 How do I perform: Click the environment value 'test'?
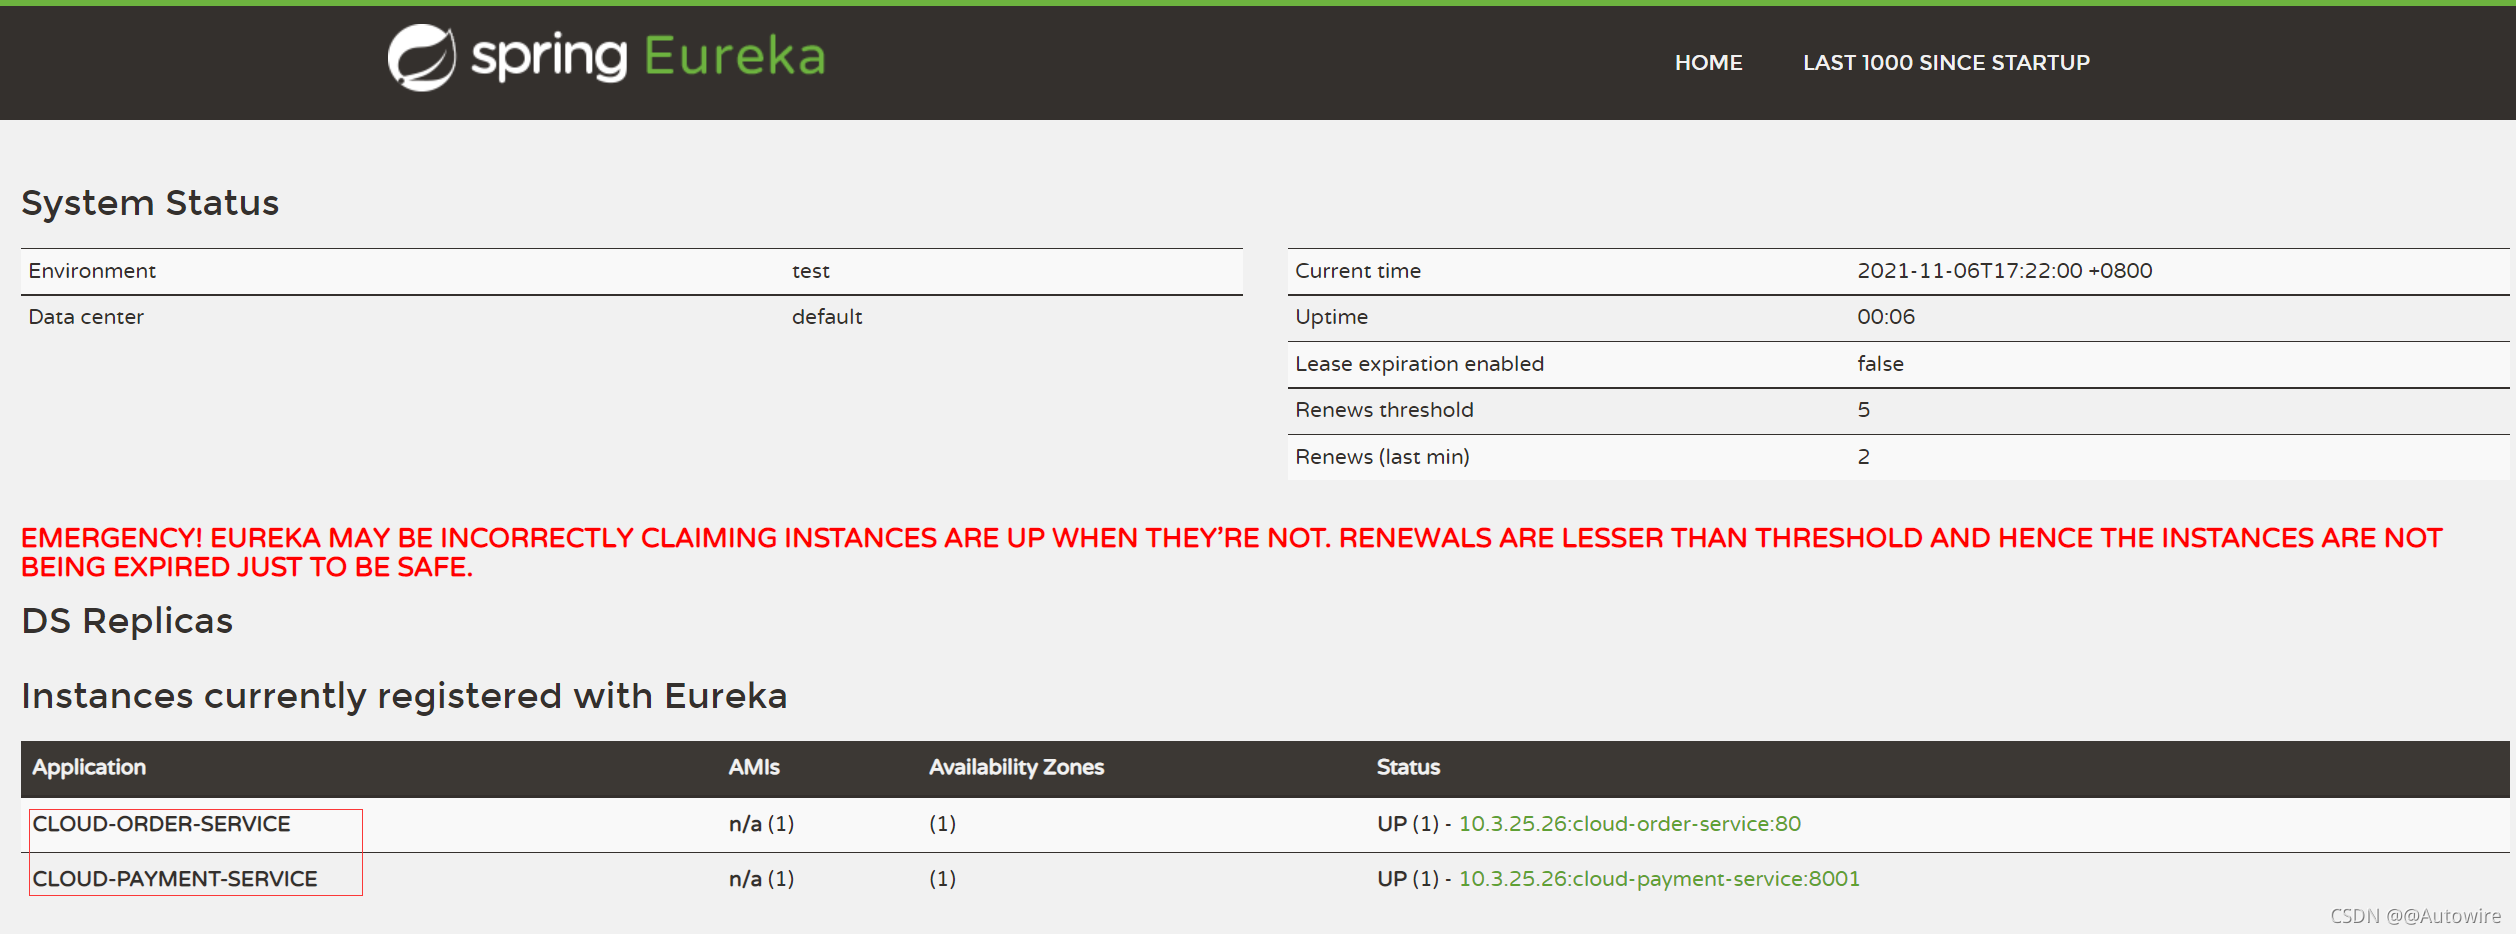pyautogui.click(x=811, y=271)
